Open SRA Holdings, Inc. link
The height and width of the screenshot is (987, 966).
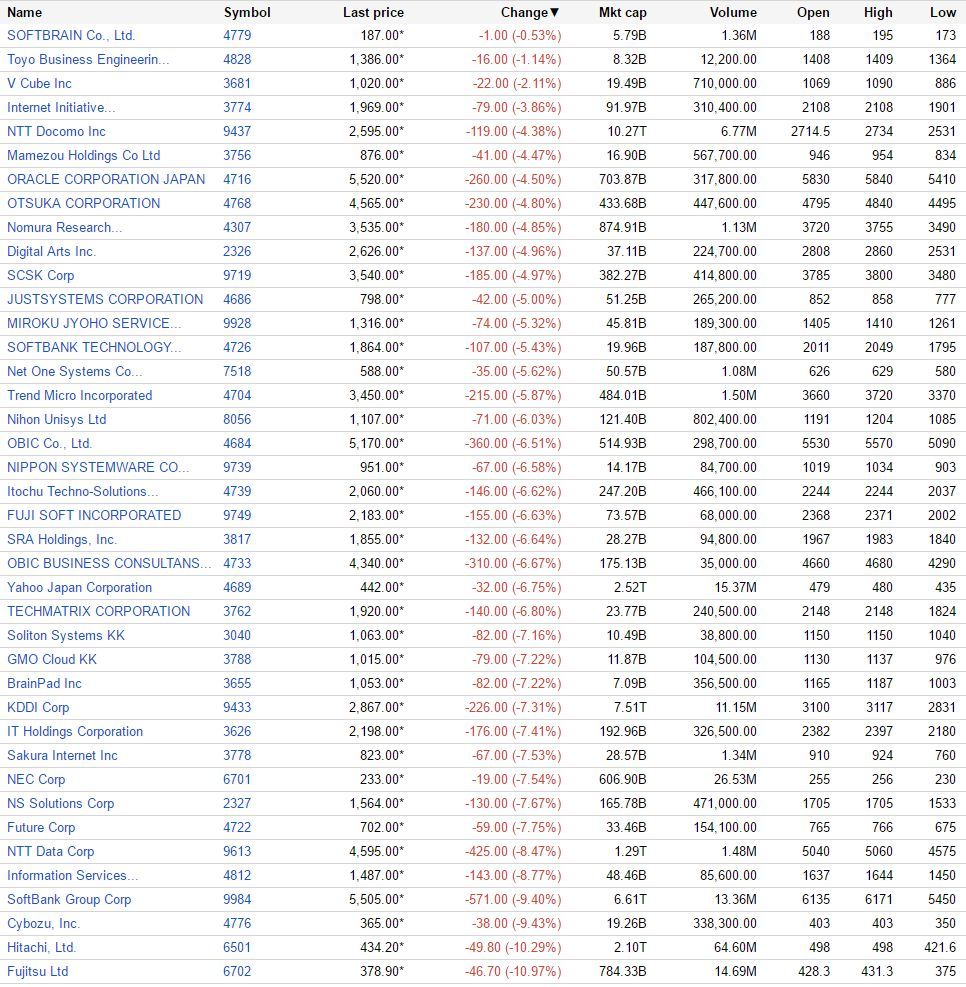click(x=62, y=539)
